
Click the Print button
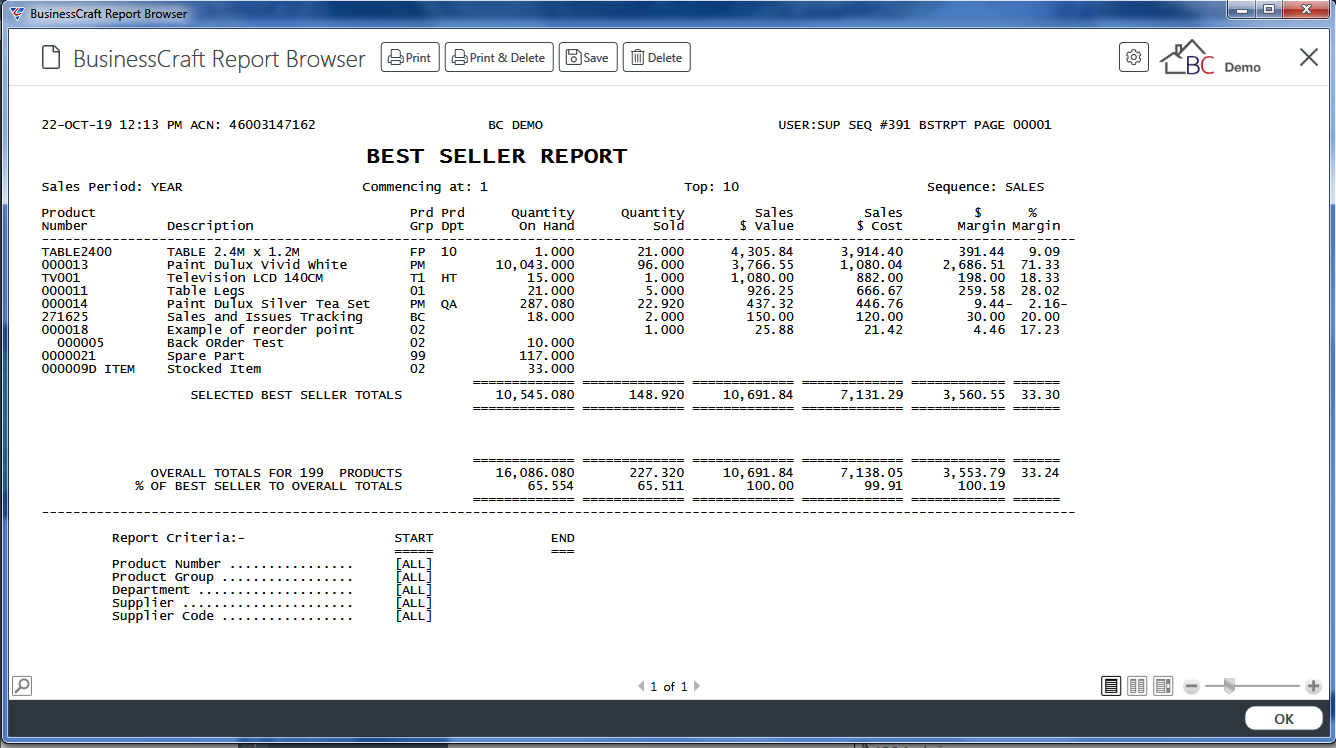pos(410,57)
